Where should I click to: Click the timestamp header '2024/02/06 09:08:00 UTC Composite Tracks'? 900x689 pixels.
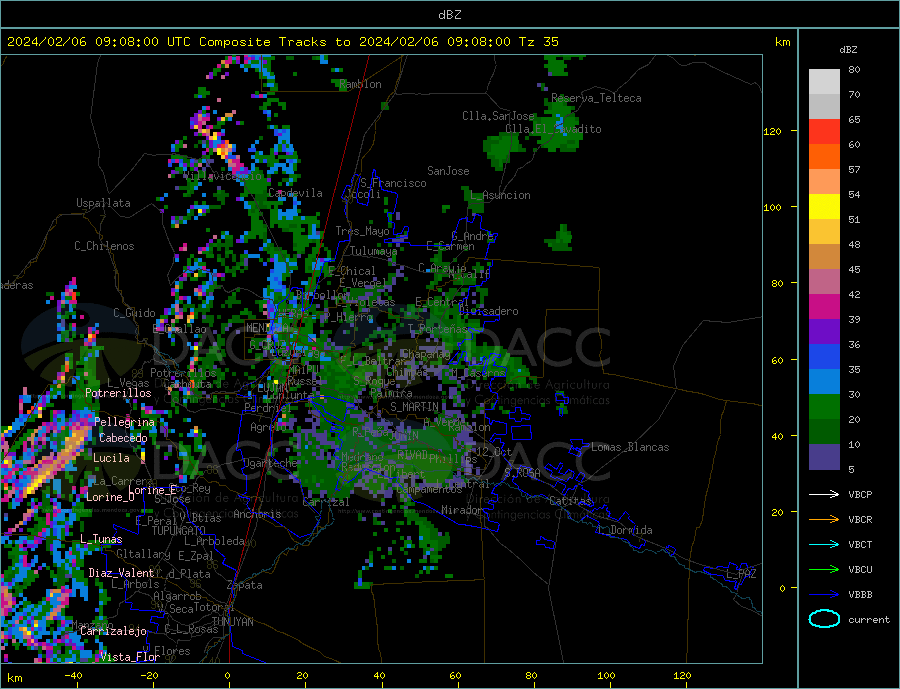pos(166,42)
